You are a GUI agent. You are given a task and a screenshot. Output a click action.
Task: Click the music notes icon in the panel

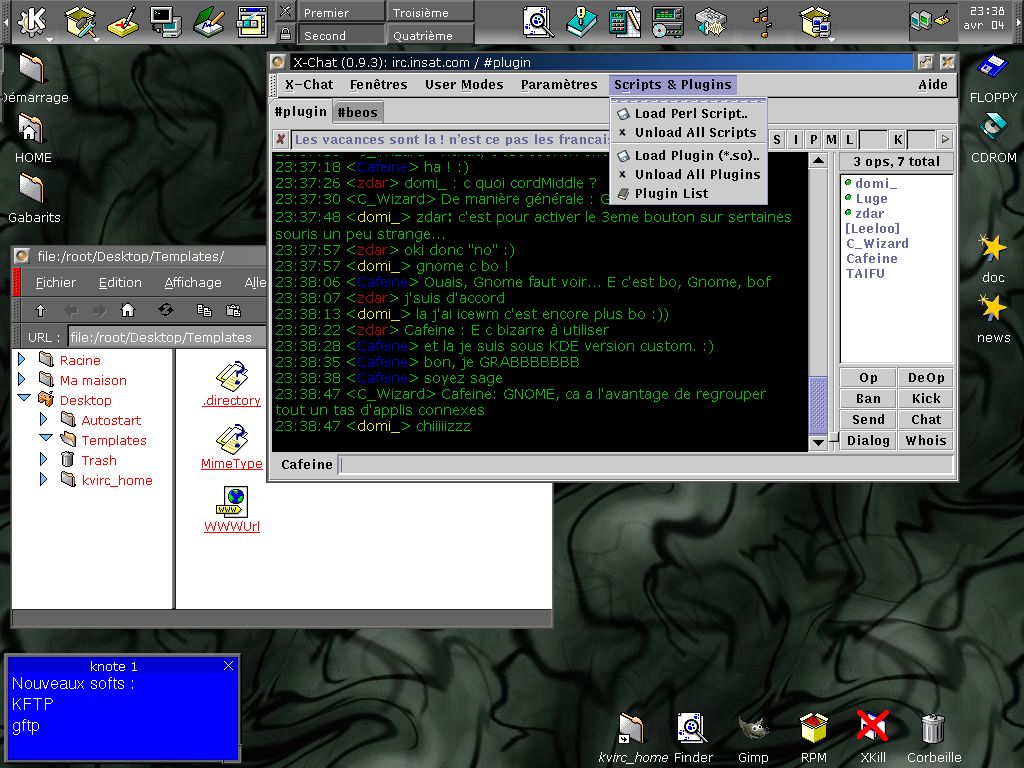(x=761, y=22)
